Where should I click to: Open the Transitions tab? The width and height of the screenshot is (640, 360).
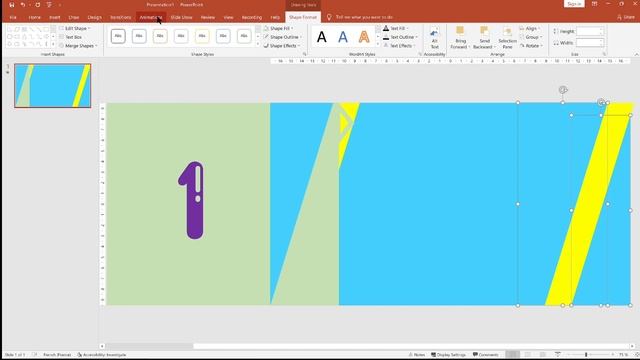click(121, 18)
